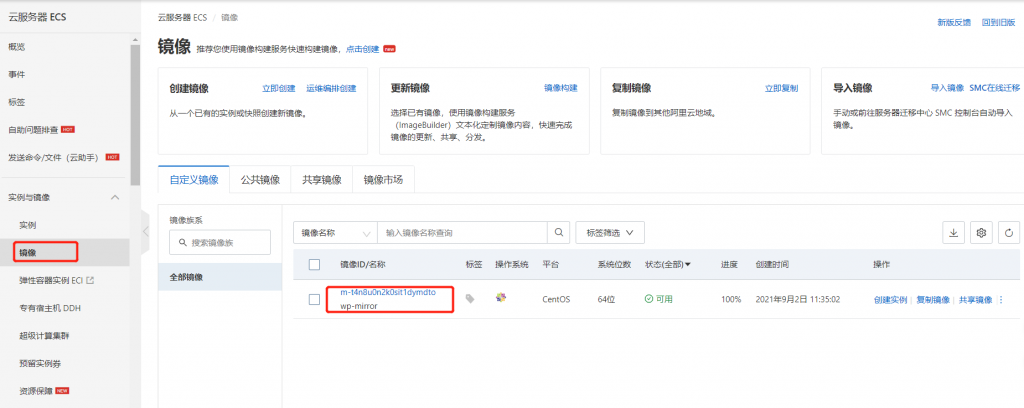Click 导入镜像 link in import card
Screen dimensions: 1024x408
click(x=947, y=88)
